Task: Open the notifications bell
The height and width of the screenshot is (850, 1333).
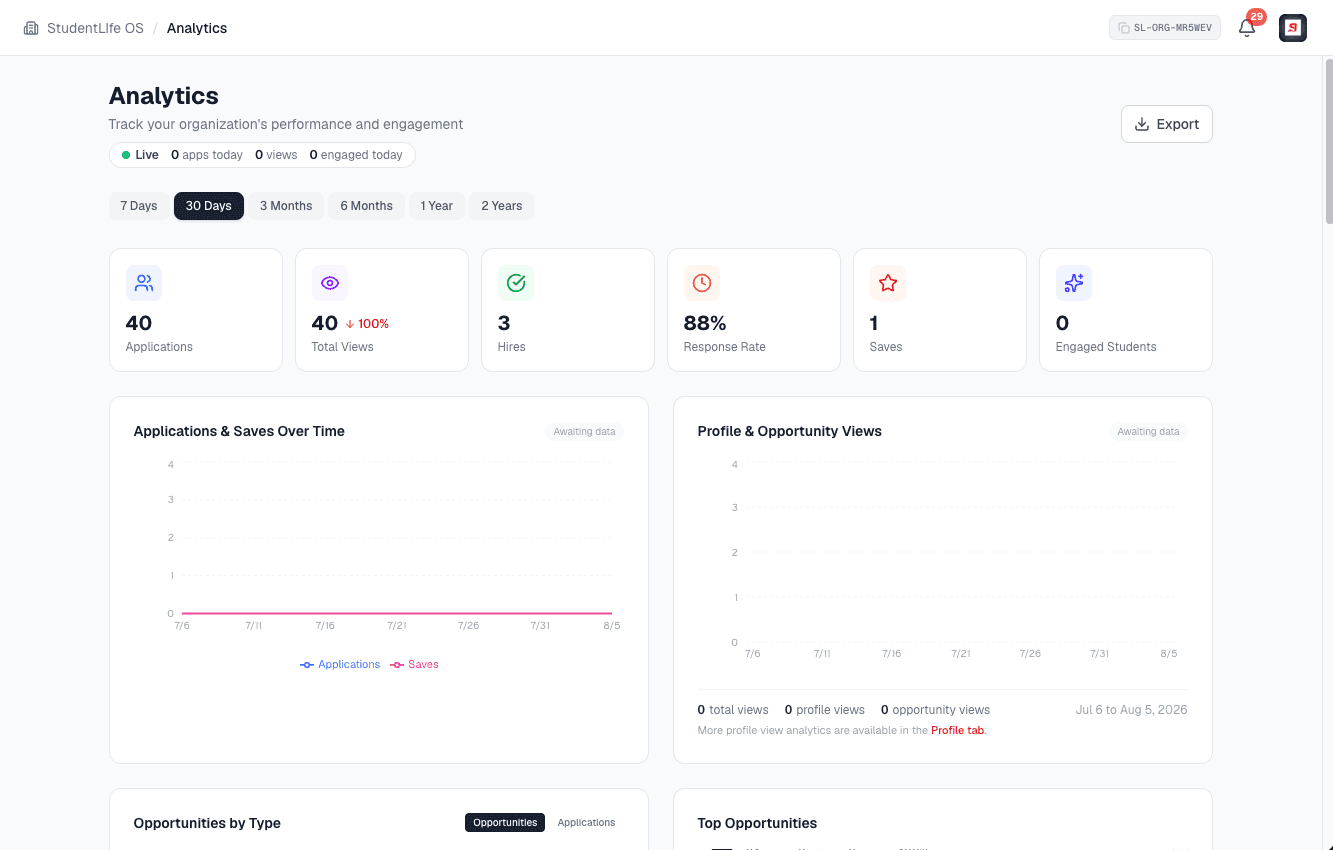Action: (1247, 28)
